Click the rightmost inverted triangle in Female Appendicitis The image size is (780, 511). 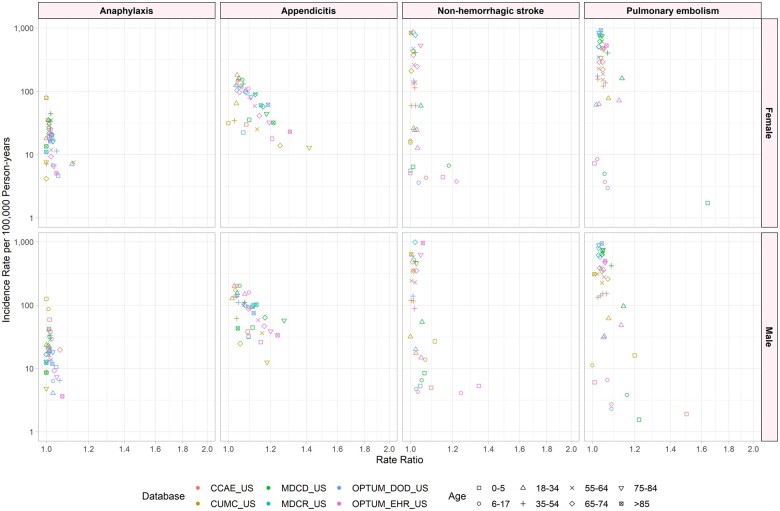(x=309, y=148)
